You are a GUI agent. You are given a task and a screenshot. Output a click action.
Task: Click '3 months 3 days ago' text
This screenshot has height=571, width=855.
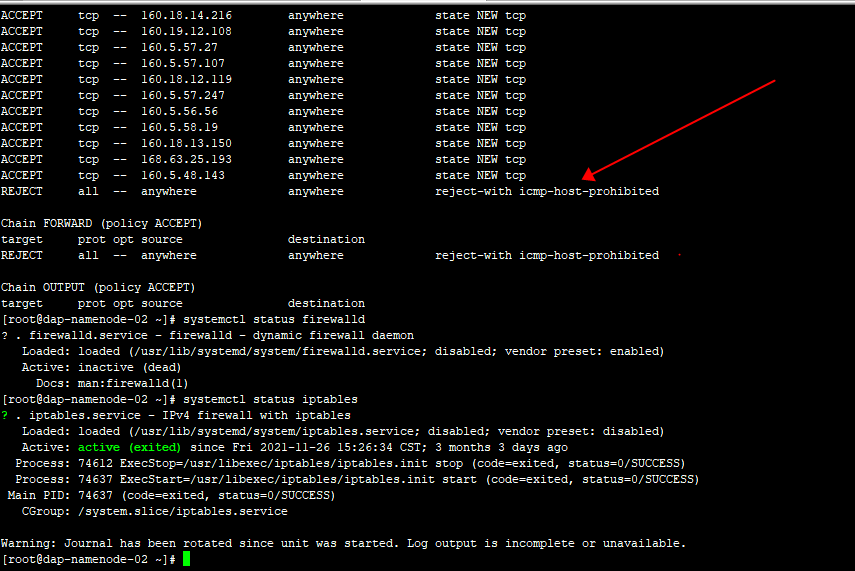502,447
